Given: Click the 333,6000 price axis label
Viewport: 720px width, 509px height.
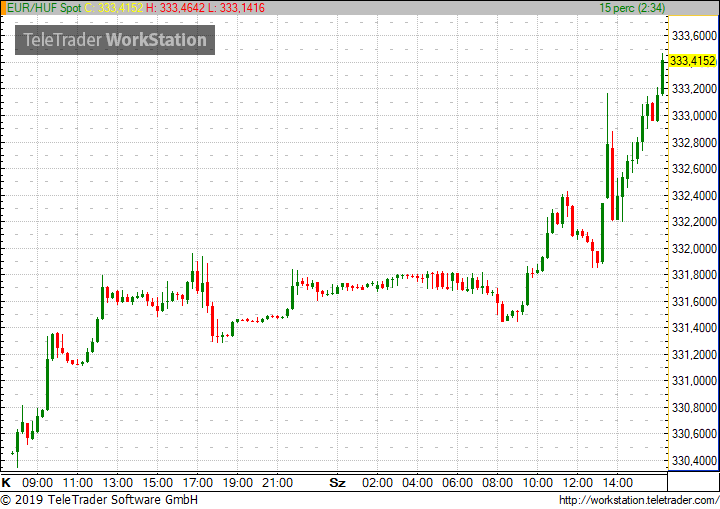Looking at the screenshot, I should point(694,36).
